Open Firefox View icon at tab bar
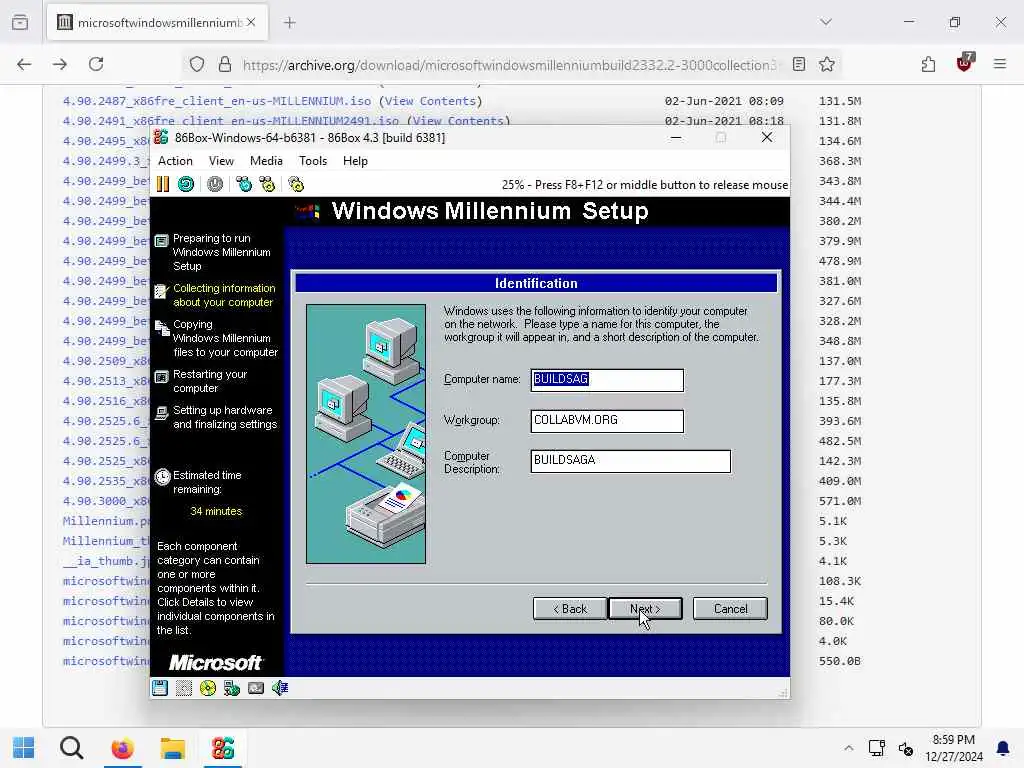Image resolution: width=1024 pixels, height=768 pixels. [x=20, y=23]
